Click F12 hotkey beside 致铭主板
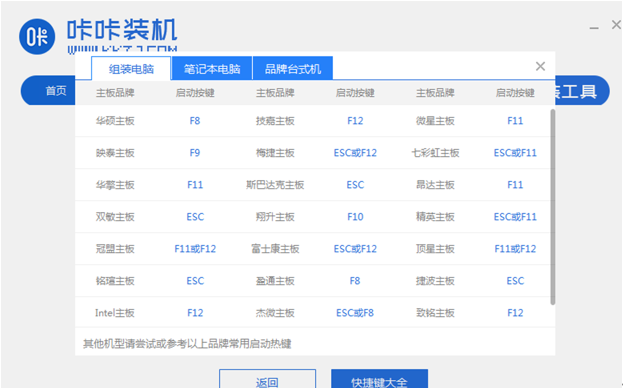 point(515,313)
